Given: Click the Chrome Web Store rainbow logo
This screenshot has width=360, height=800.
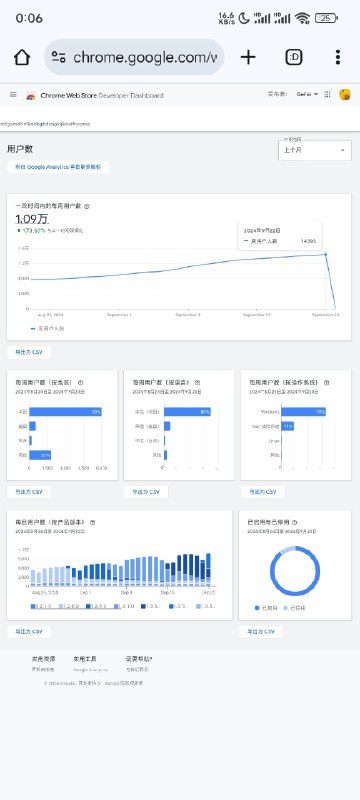Looking at the screenshot, I should (31, 95).
